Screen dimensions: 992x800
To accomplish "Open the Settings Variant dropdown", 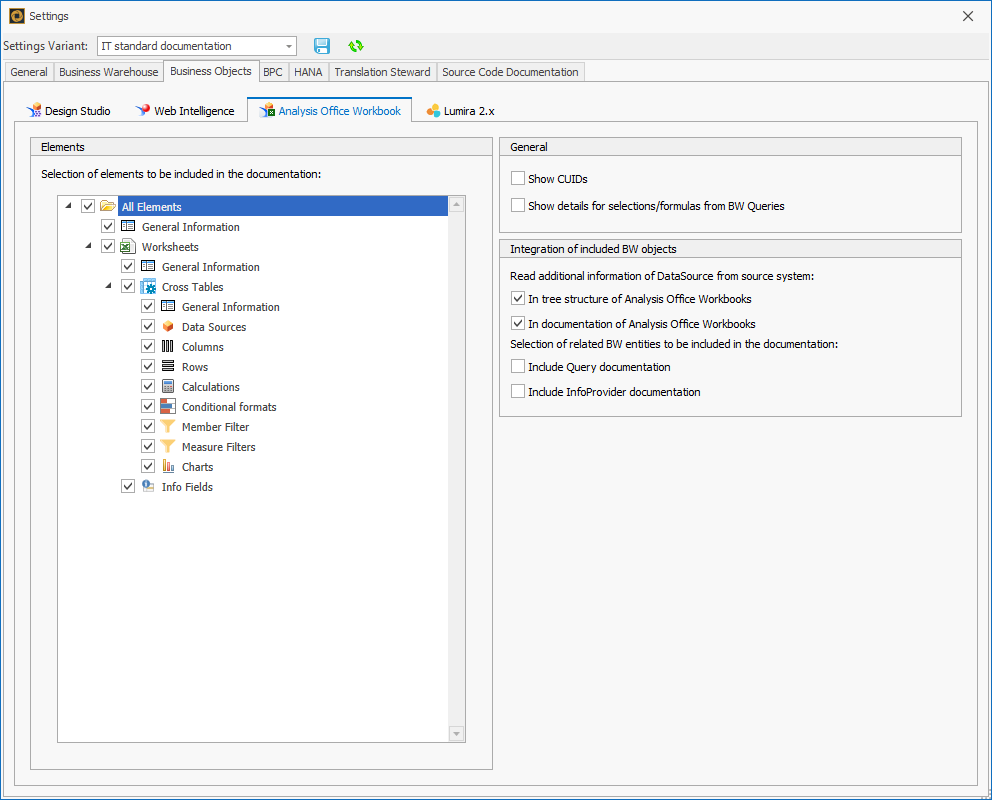I will point(289,45).
